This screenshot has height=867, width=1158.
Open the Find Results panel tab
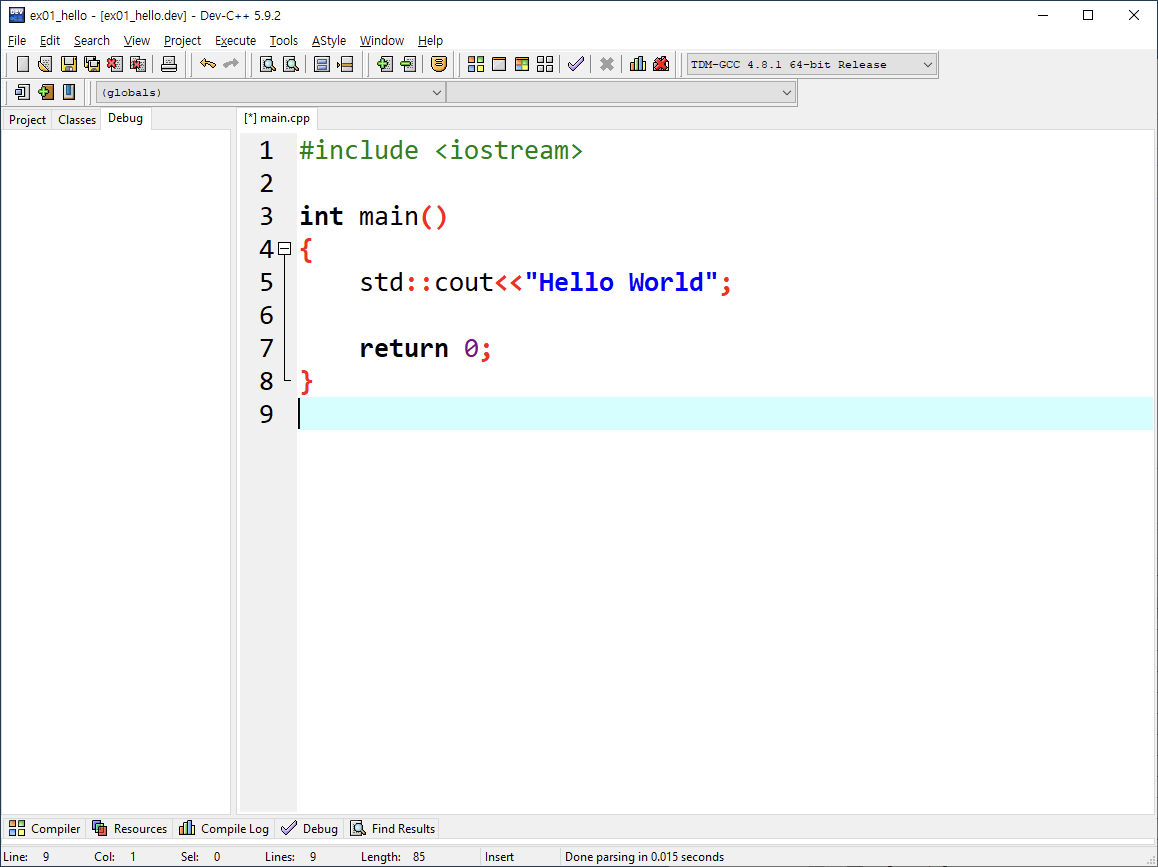coord(391,828)
